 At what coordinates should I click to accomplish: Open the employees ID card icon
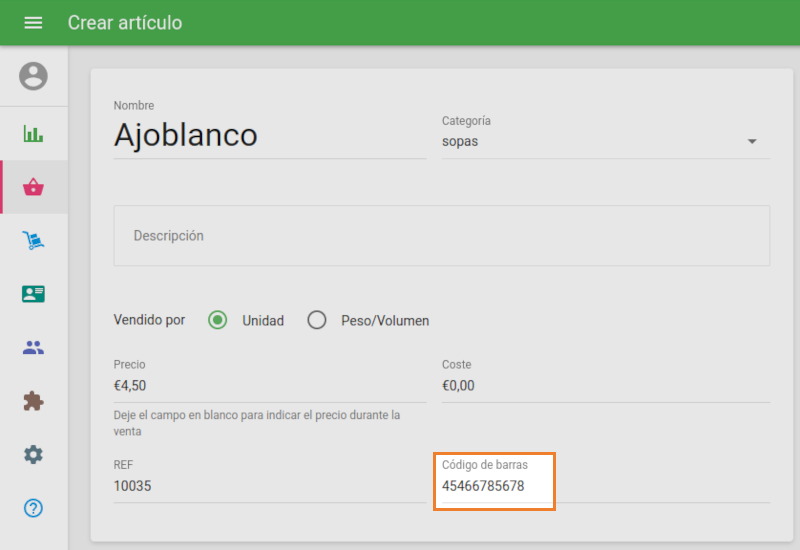click(x=33, y=294)
